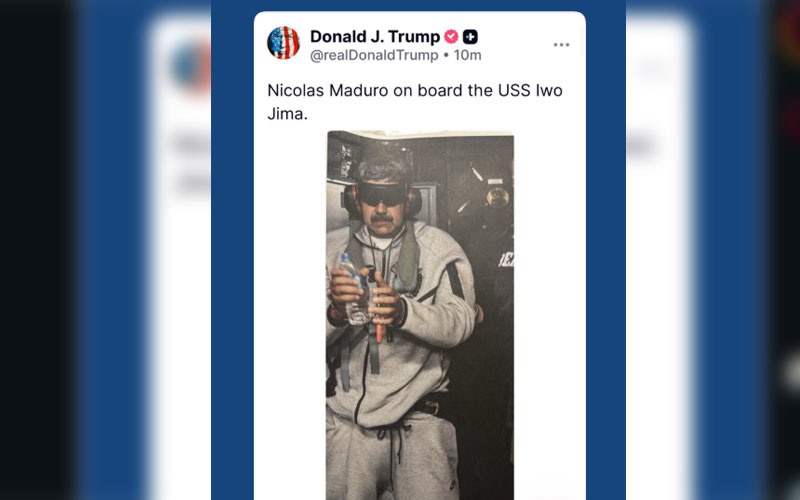Open the three-dot more options menu

point(561,45)
